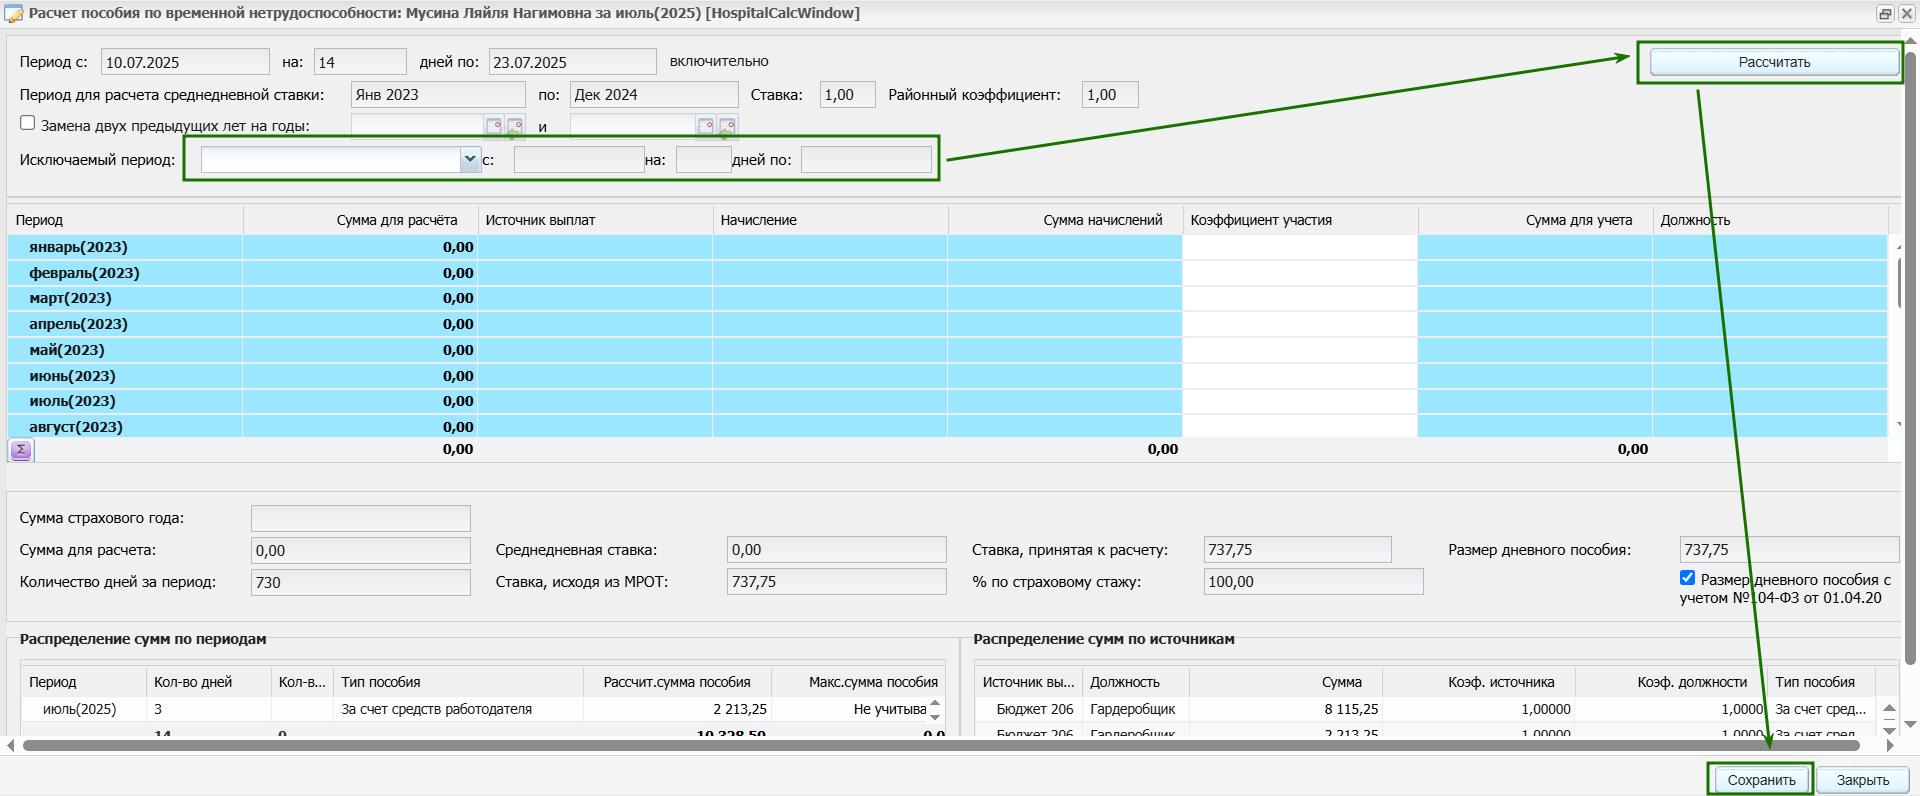This screenshot has width=1920, height=796.
Task: Select the 'август(2023)' row
Action: click(947, 427)
